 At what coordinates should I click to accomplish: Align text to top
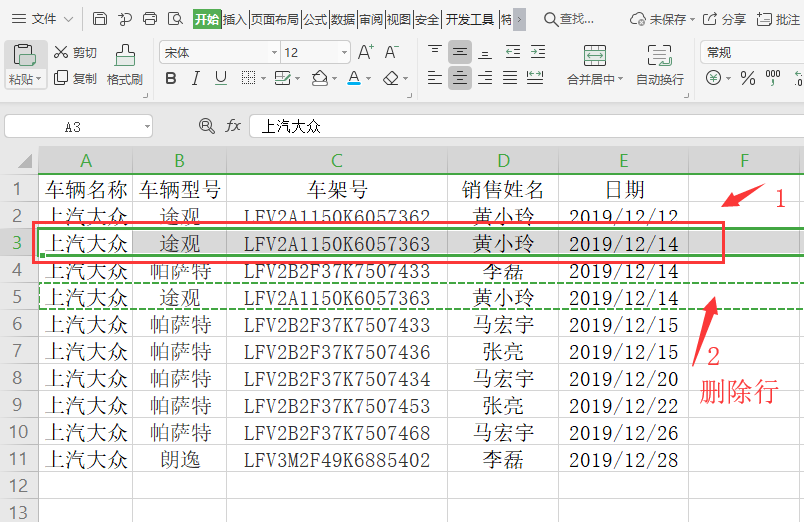(435, 52)
